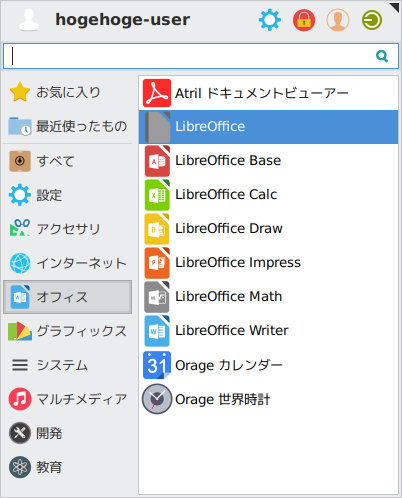
Task: Show 最近使ったもの items
Action: [68, 126]
